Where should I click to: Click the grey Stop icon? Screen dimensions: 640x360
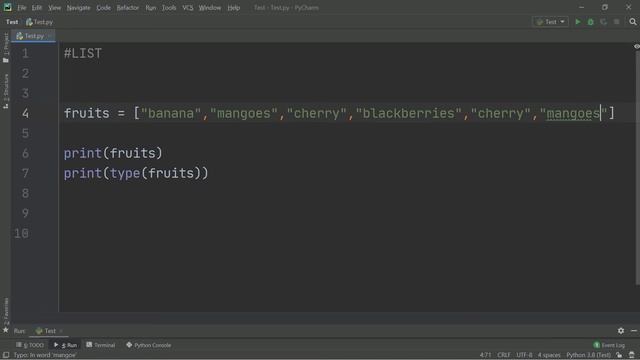(x=617, y=22)
